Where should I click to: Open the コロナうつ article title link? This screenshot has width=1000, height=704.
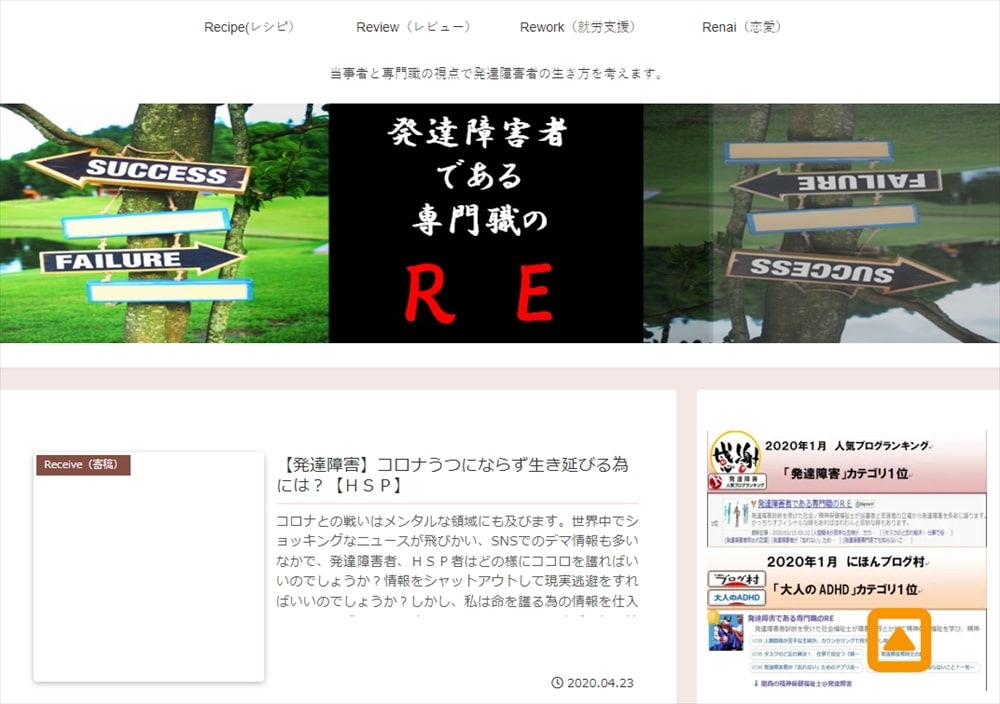[456, 475]
